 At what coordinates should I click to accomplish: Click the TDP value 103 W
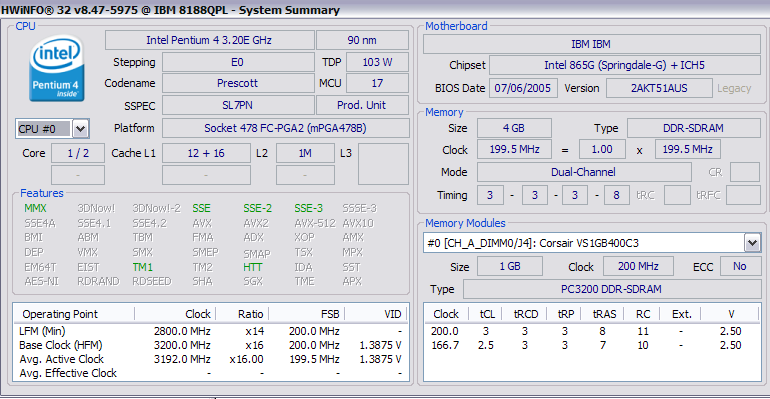point(377,62)
